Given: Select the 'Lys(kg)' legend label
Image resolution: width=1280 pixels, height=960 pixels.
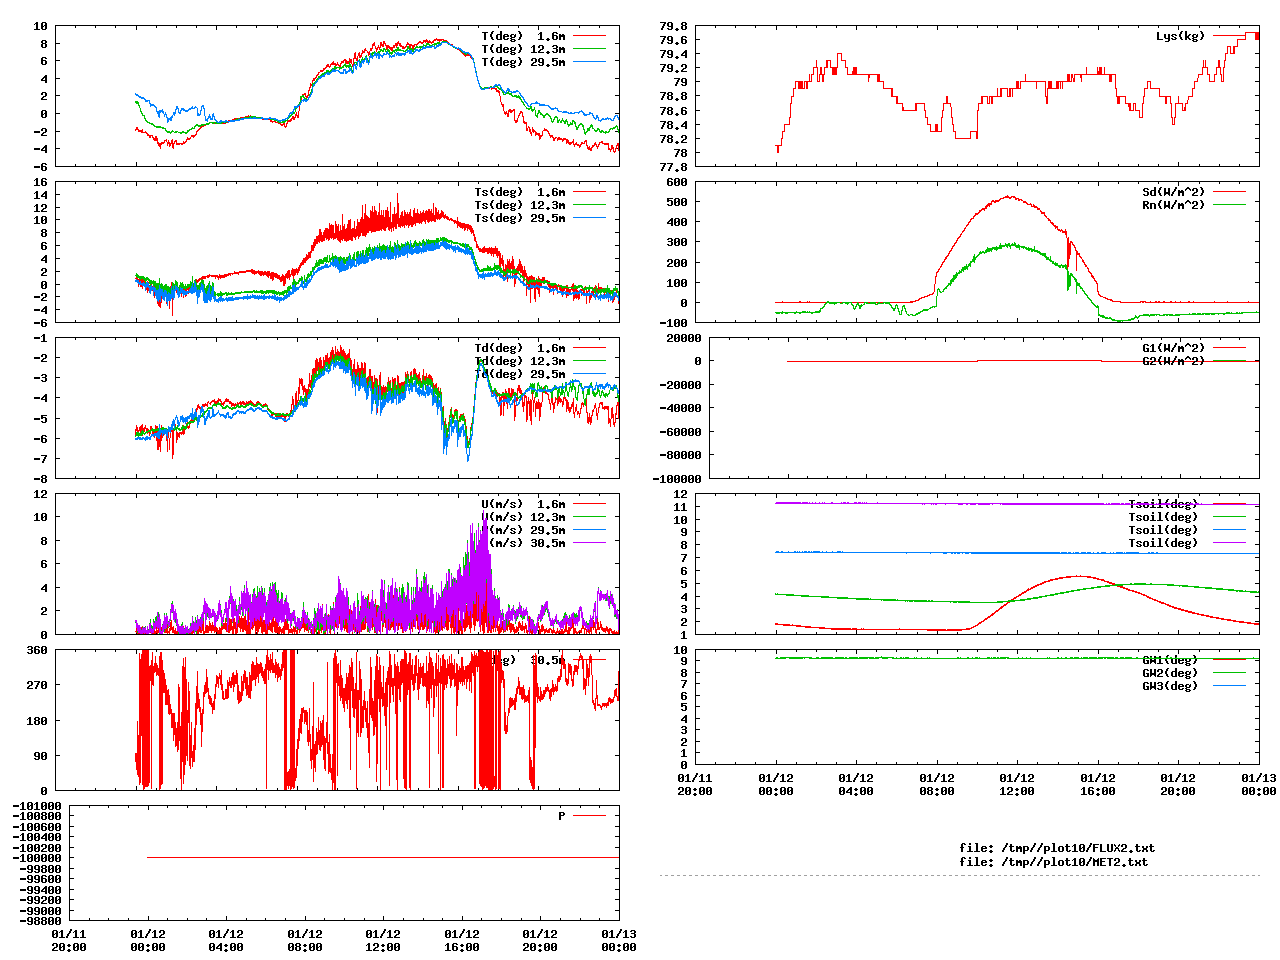Looking at the screenshot, I should pos(1181,36).
